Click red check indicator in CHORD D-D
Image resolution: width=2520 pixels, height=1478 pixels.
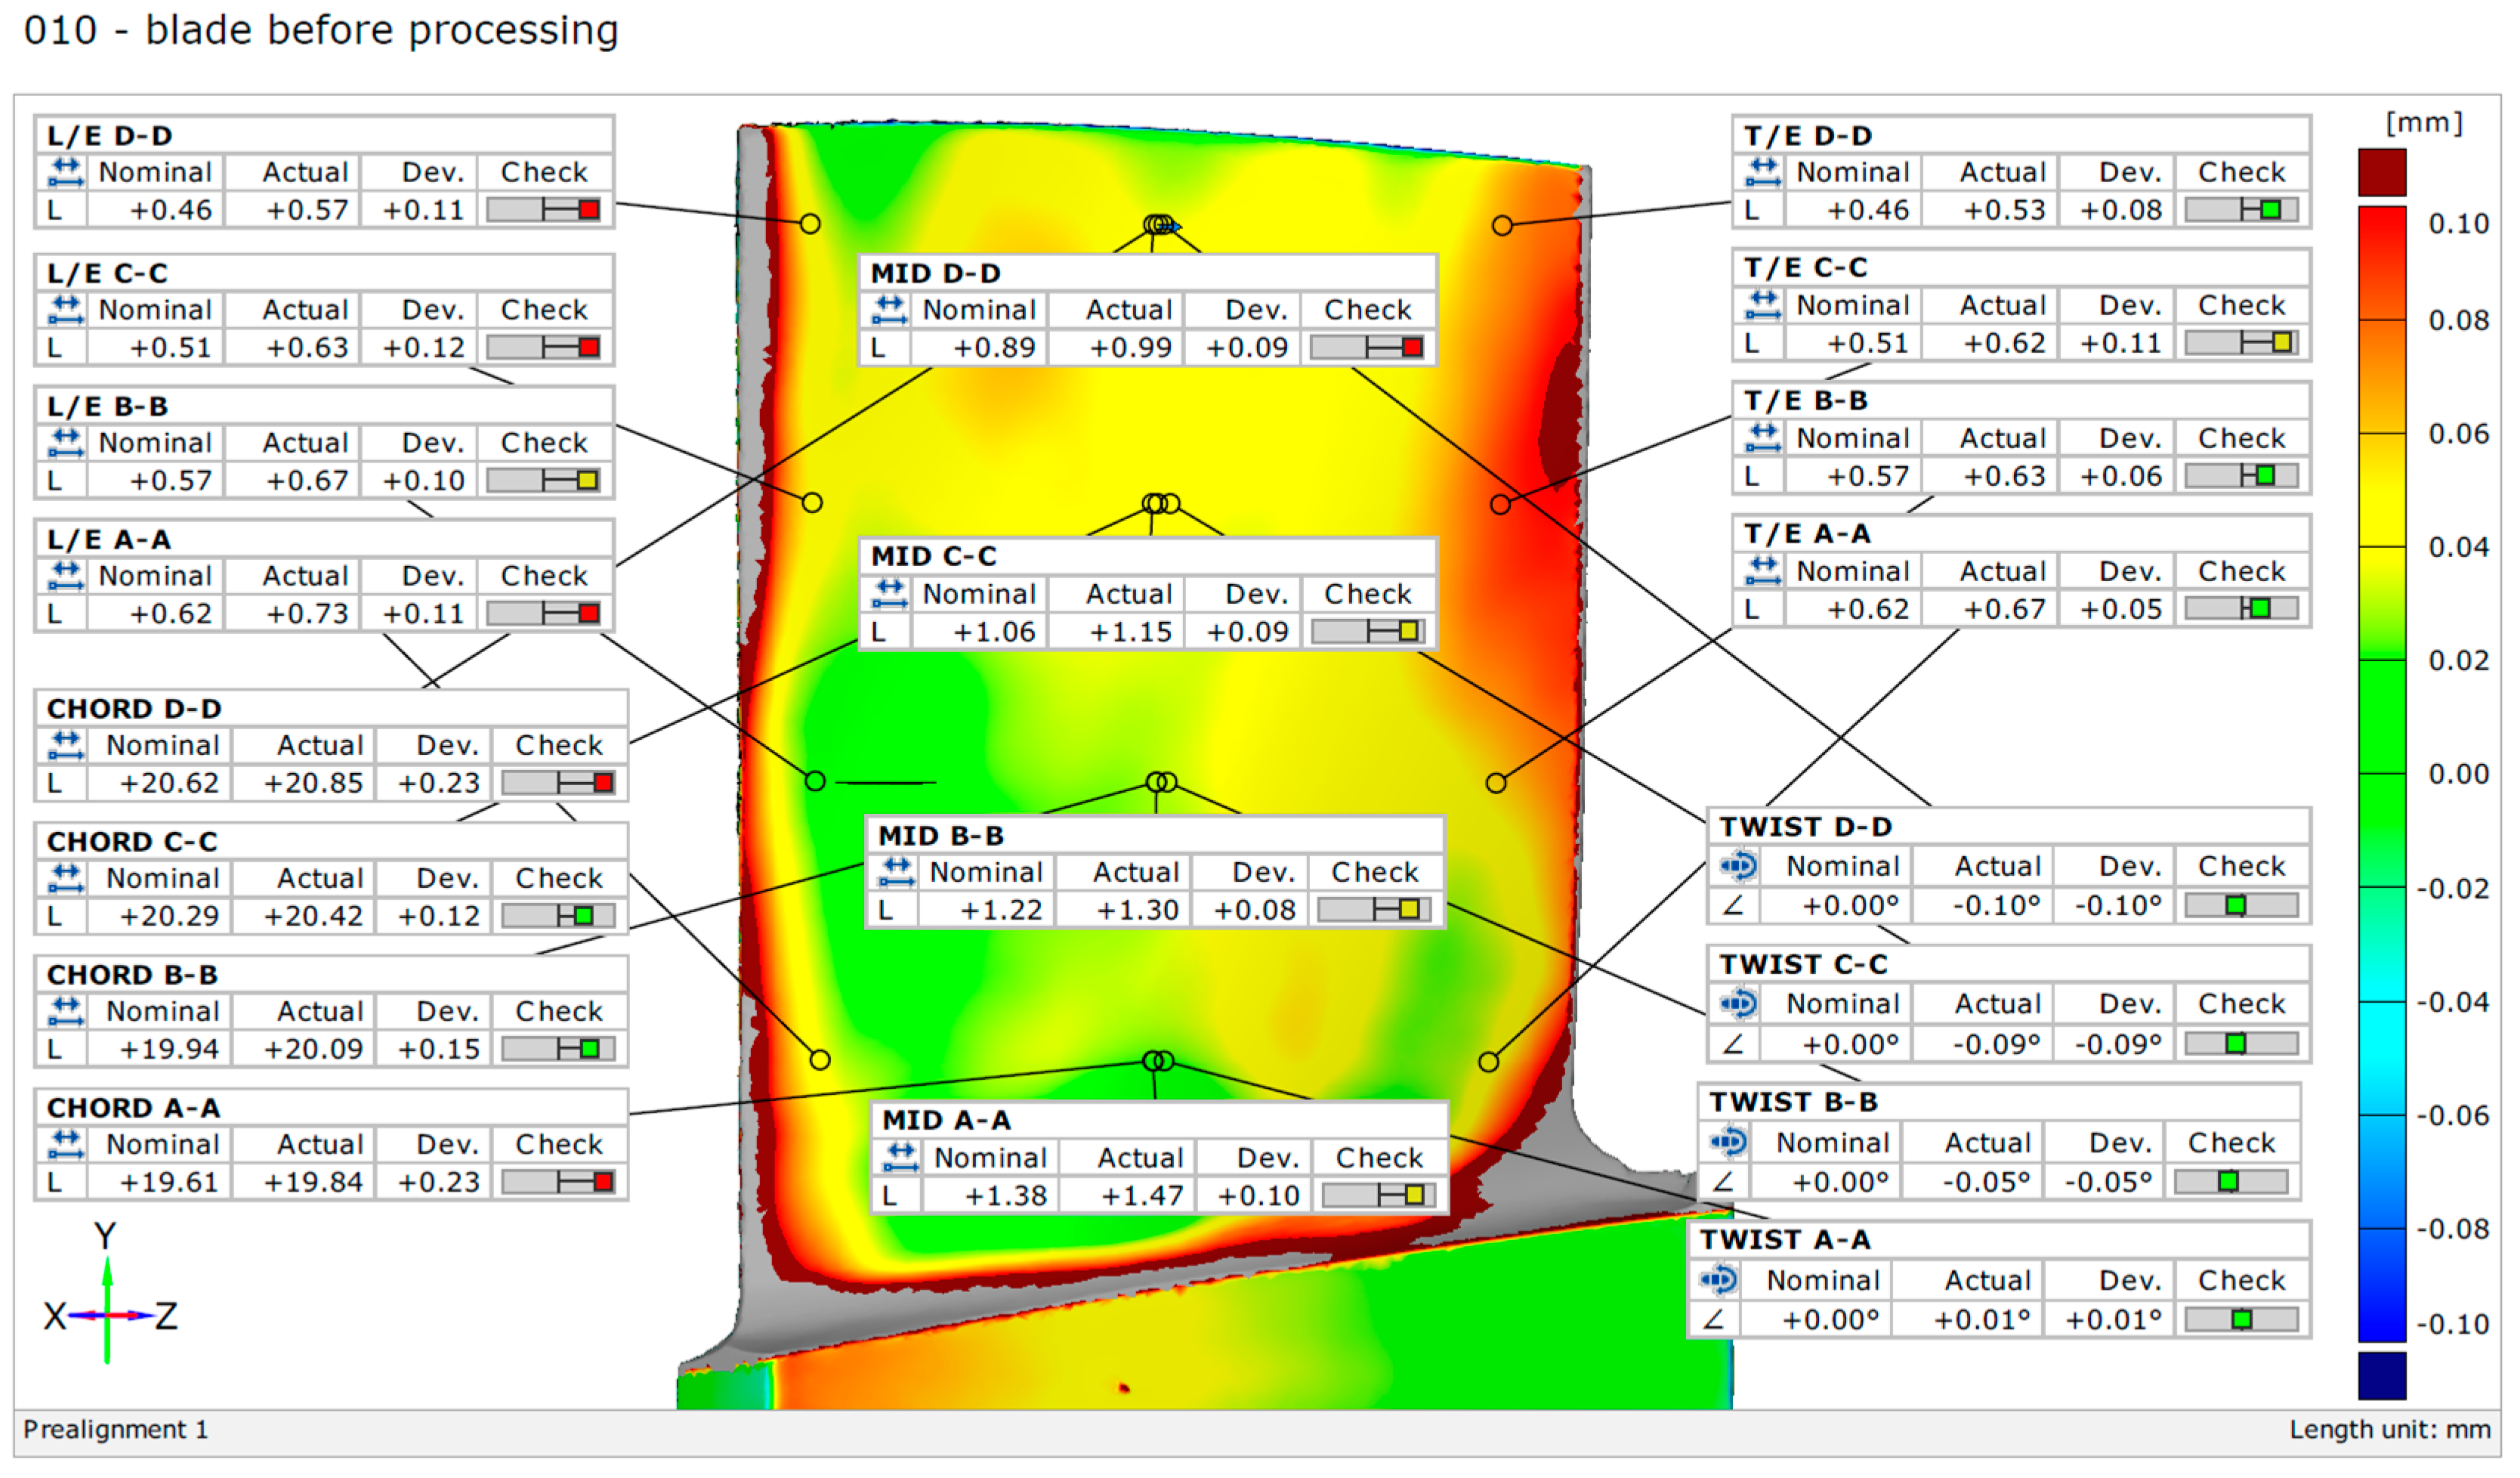[603, 783]
